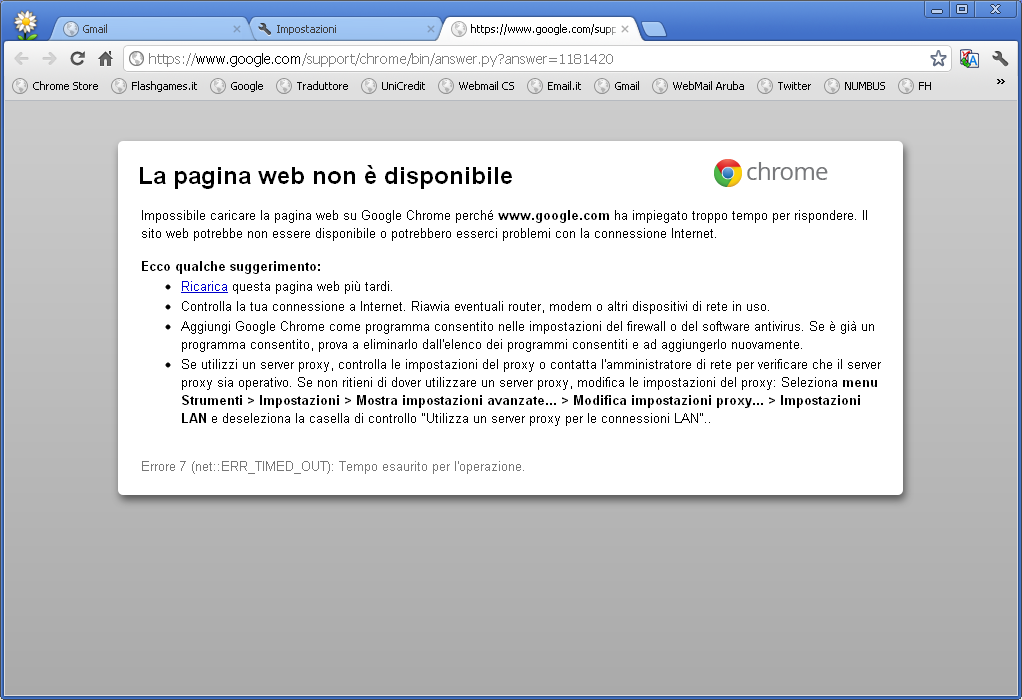Click the Chrome logo on the error page
Viewport: 1022px width, 700px height.
[770, 173]
